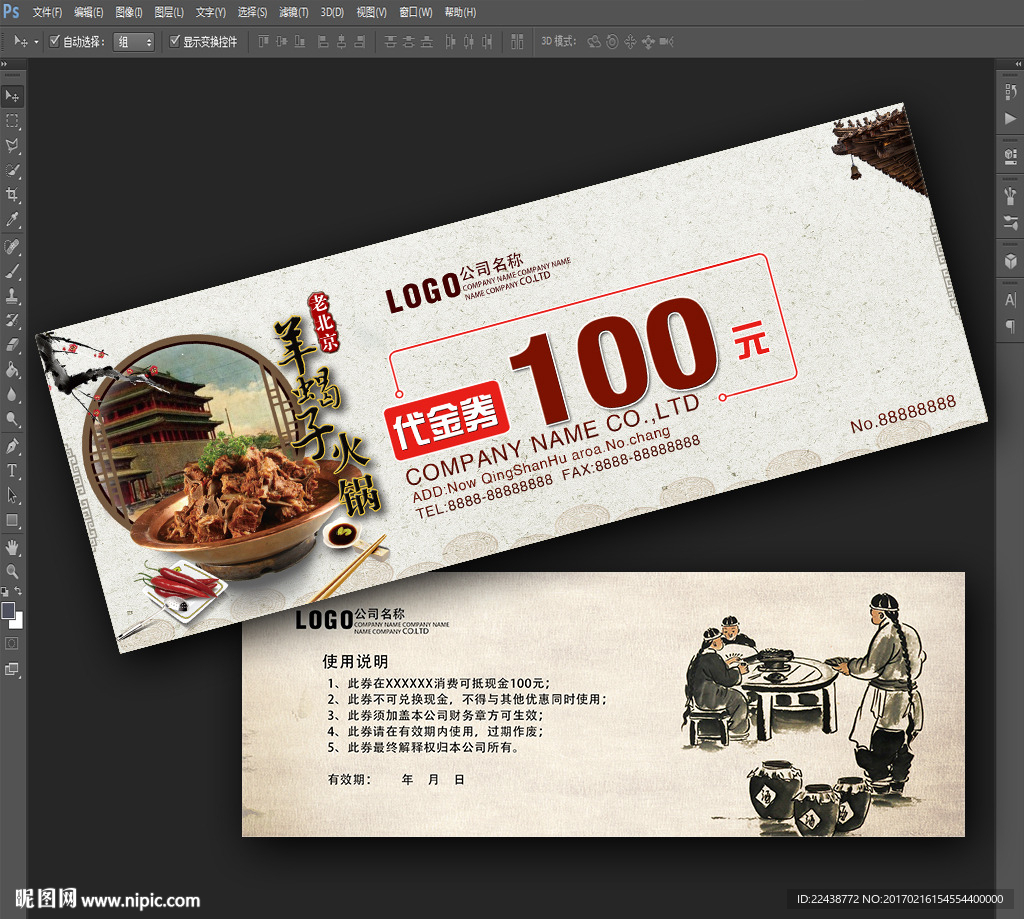Select the Rectangle shape tool
This screenshot has height=919, width=1024.
click(12, 520)
